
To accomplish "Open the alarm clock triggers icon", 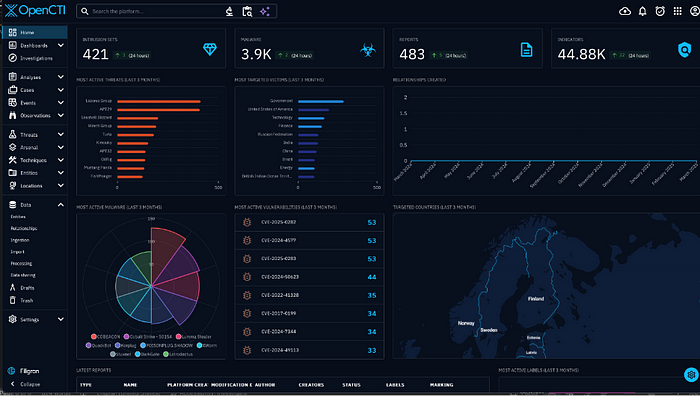I will point(660,11).
